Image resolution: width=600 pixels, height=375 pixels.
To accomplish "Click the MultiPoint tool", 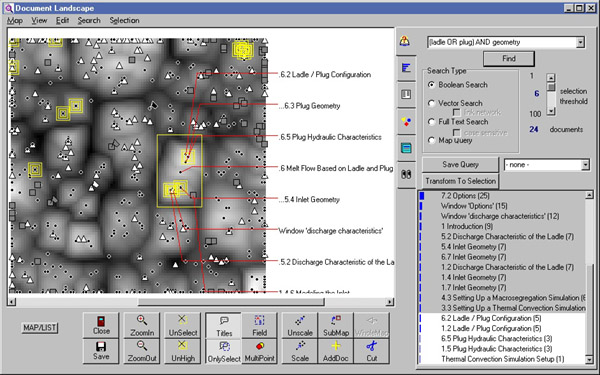I will [259, 351].
